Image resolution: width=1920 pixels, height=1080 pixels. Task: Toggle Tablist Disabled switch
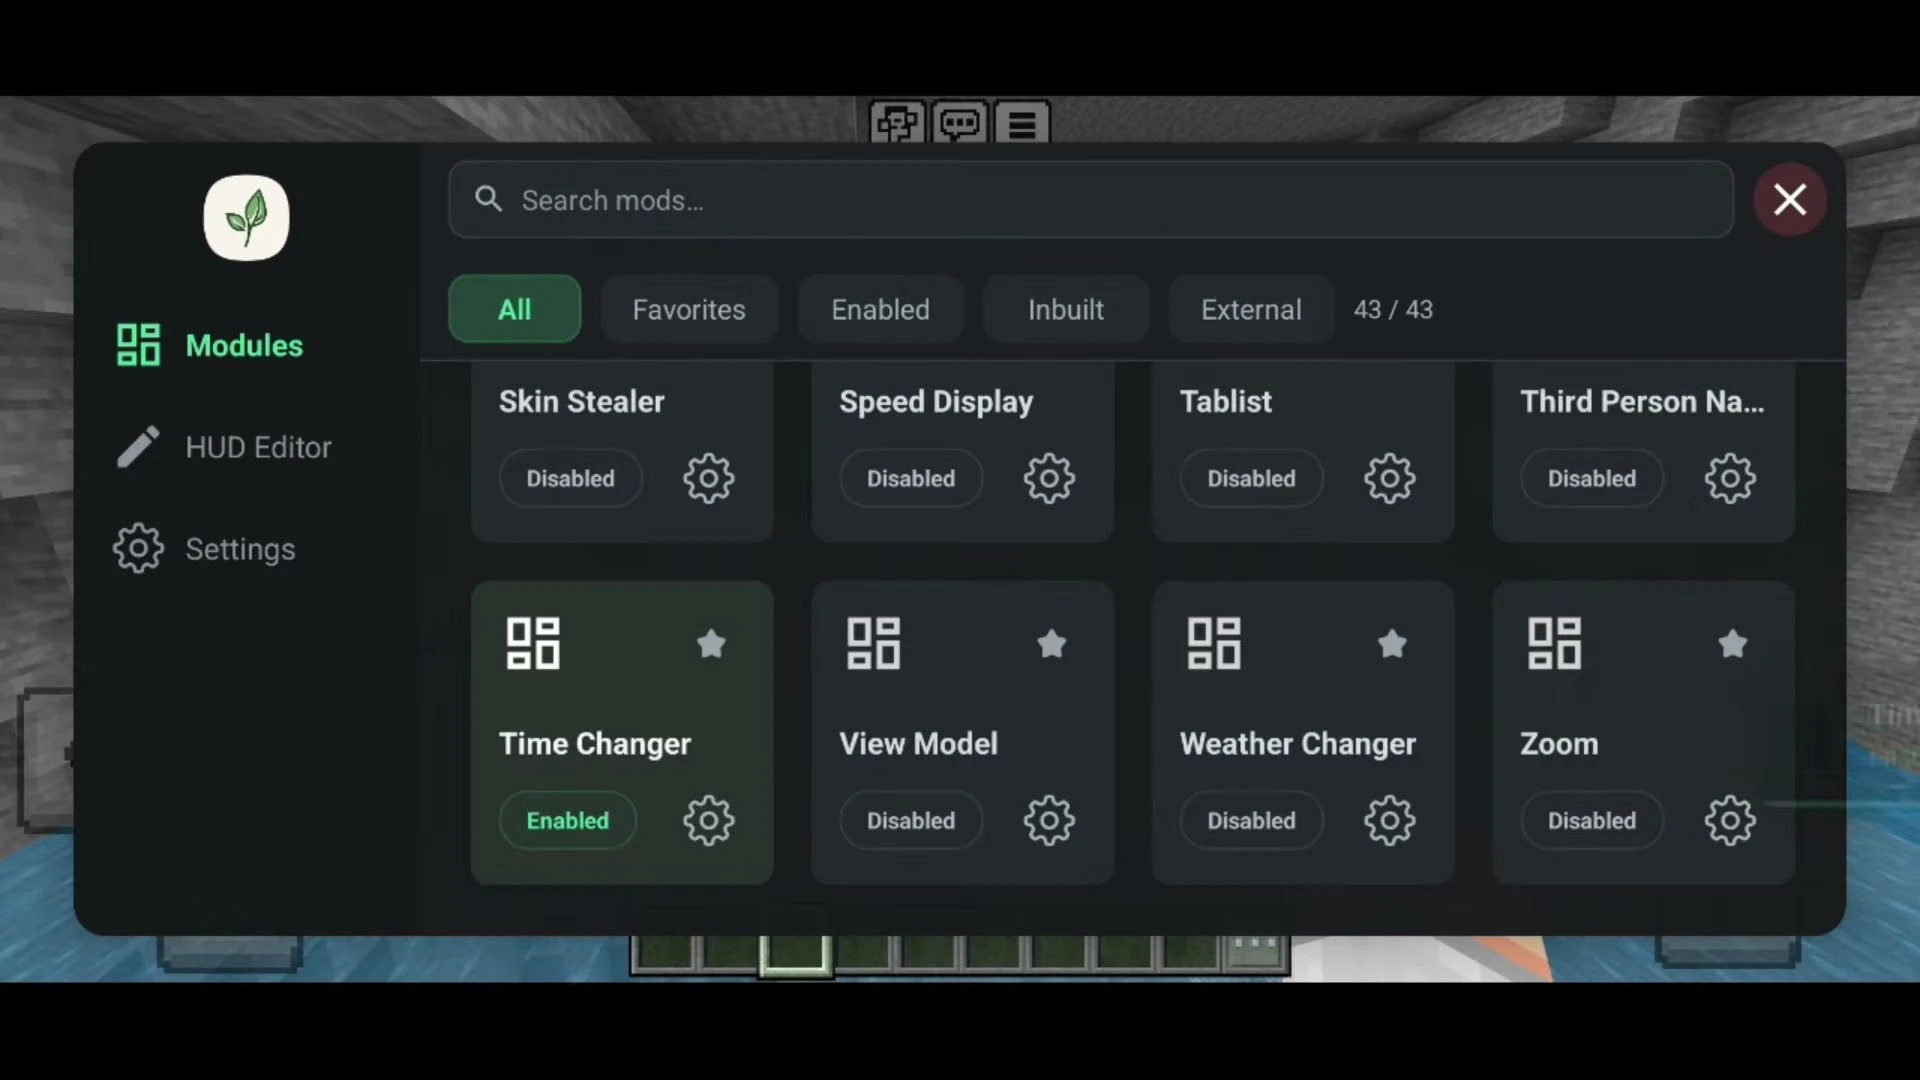coord(1252,479)
